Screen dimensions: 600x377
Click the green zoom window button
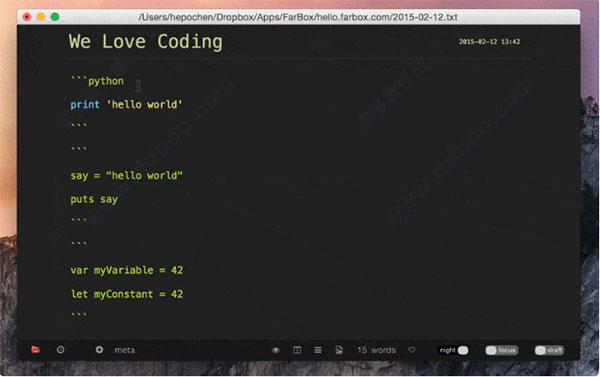pos(55,17)
